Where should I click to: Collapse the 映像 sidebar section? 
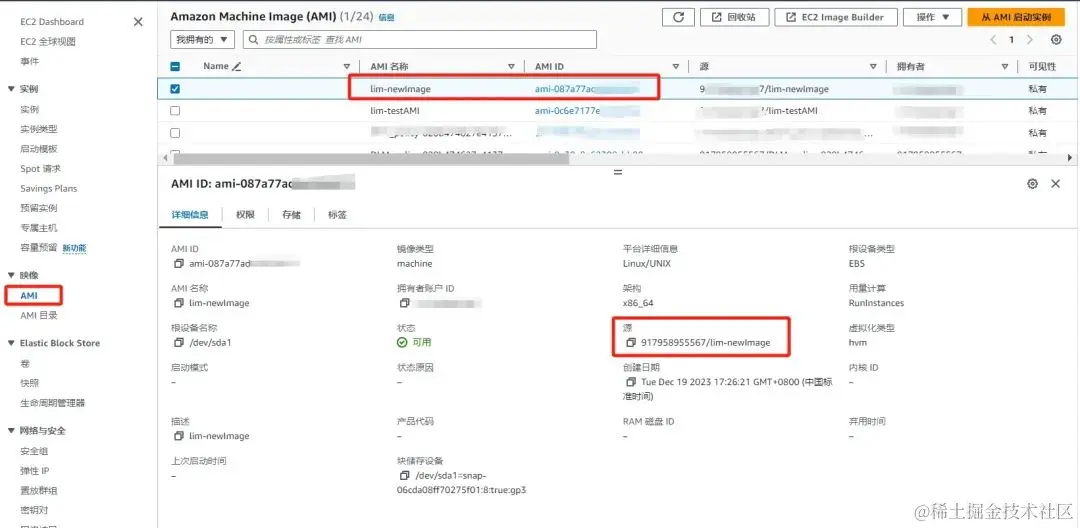tap(10, 275)
